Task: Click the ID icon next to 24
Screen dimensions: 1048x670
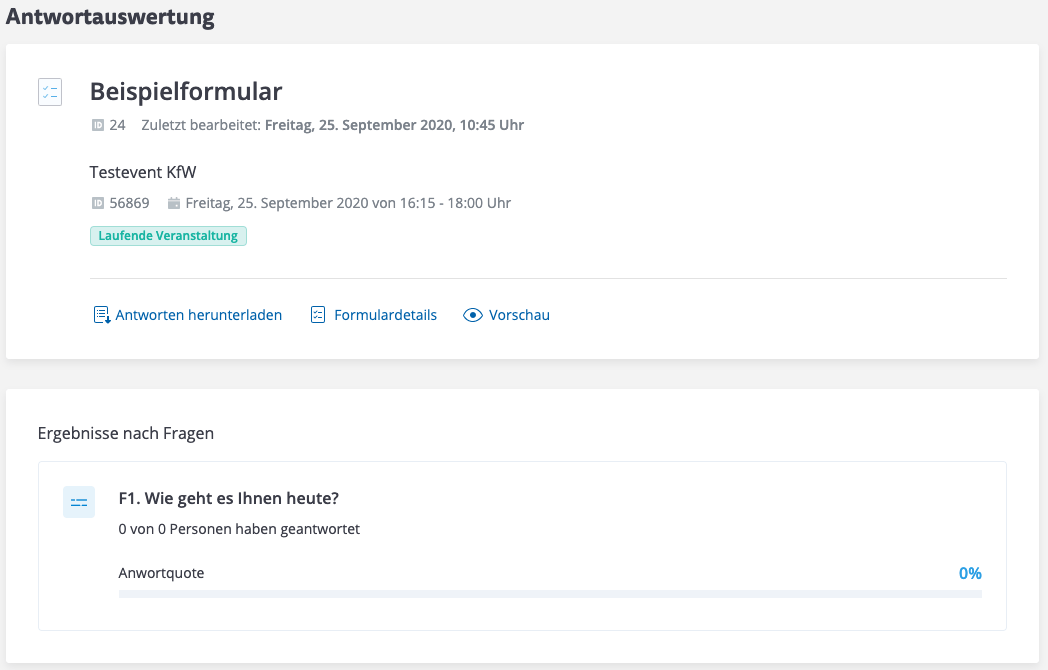Action: tap(98, 126)
